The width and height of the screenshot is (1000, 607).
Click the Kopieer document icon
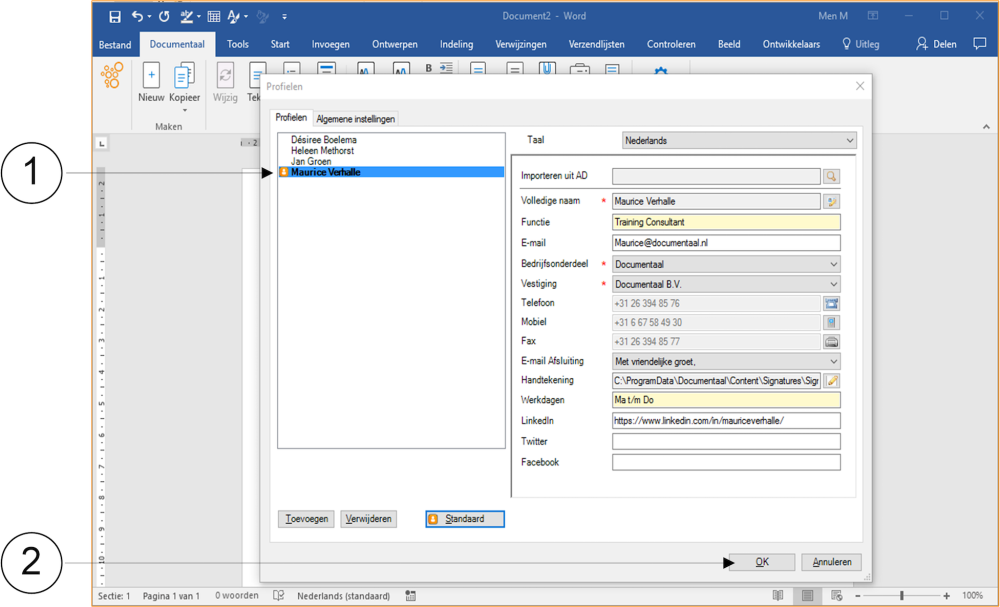point(184,77)
